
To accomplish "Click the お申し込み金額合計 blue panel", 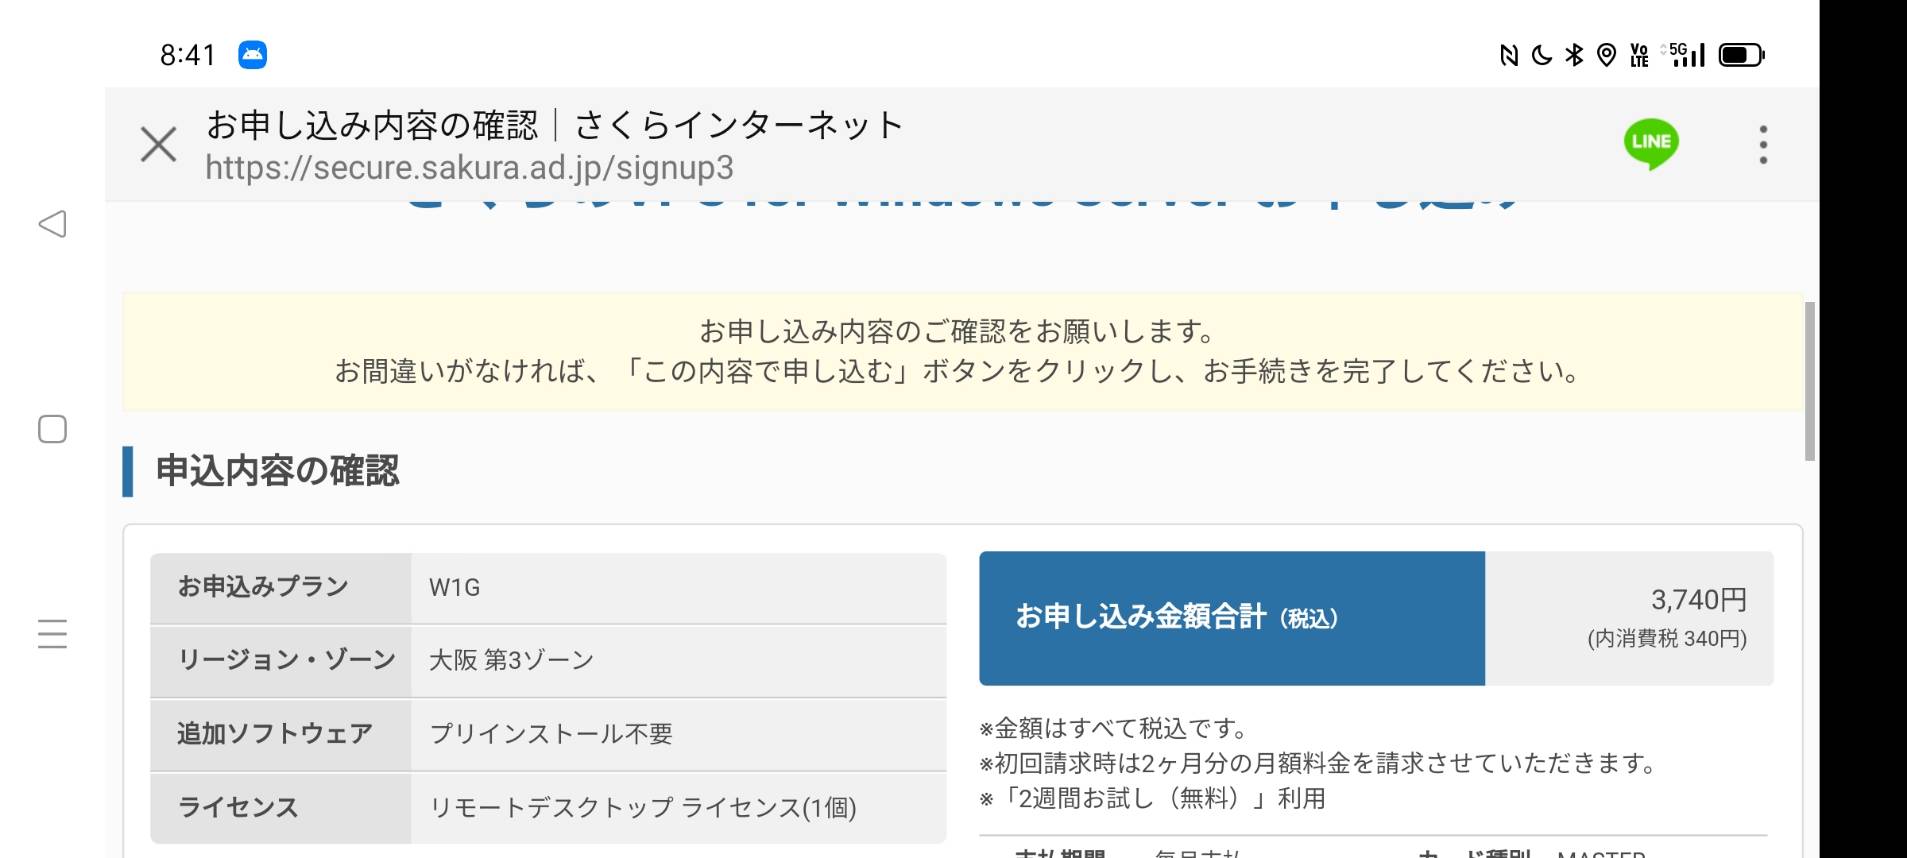I will (1232, 618).
